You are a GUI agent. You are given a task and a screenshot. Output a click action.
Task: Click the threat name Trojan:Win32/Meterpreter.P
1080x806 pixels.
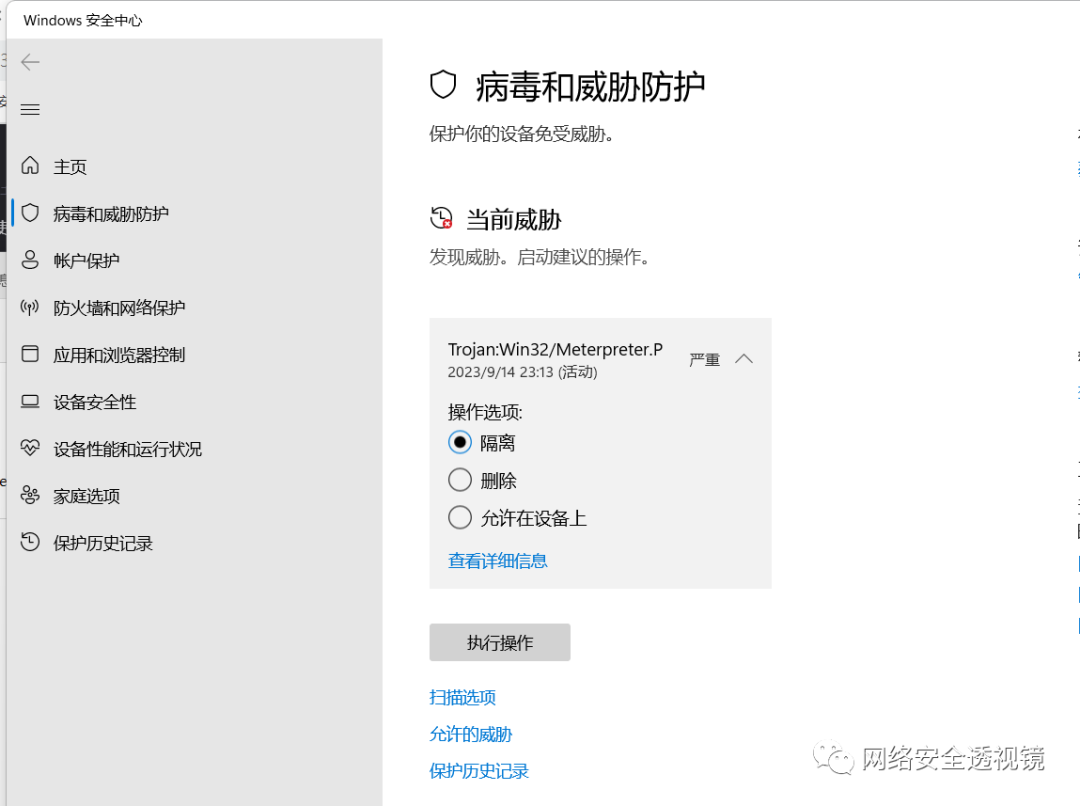pos(555,349)
